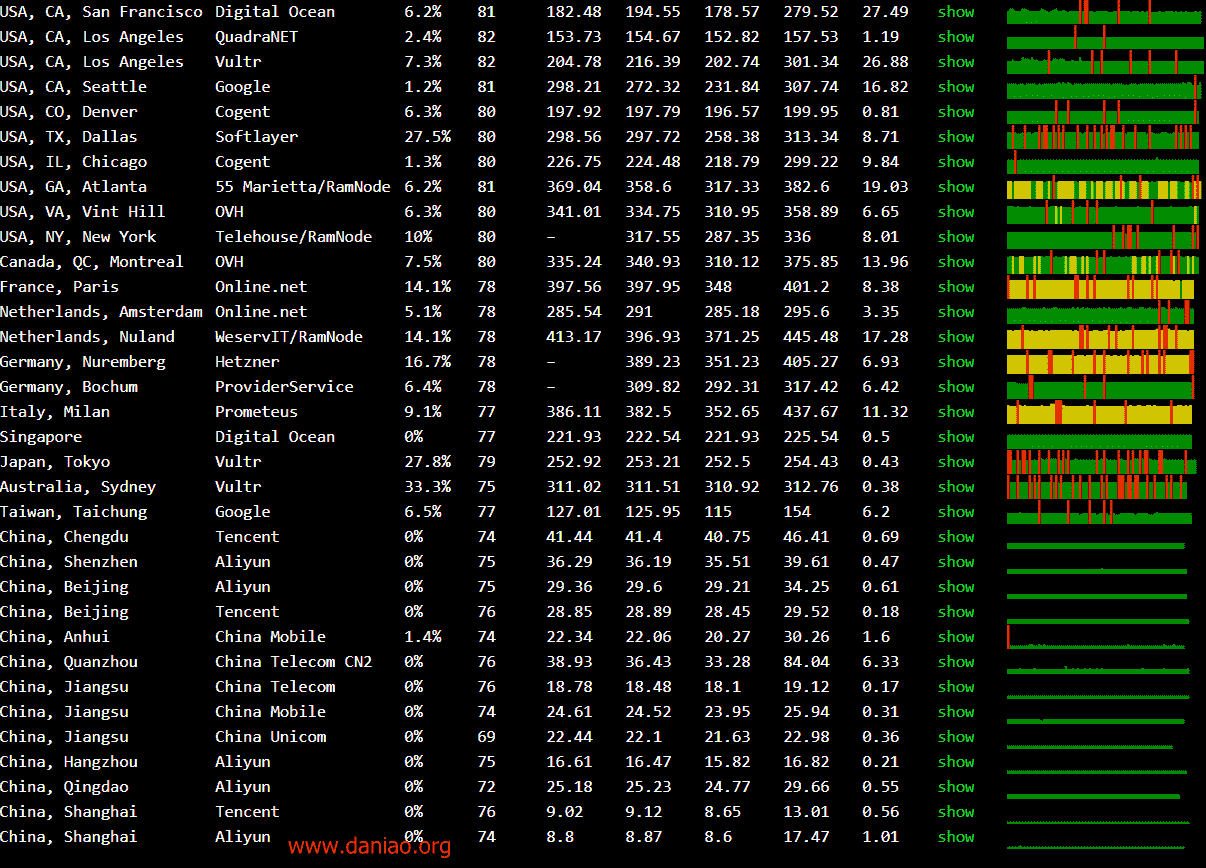Click location text 'Taiwan, Taichung'
This screenshot has width=1206, height=868.
pos(73,512)
